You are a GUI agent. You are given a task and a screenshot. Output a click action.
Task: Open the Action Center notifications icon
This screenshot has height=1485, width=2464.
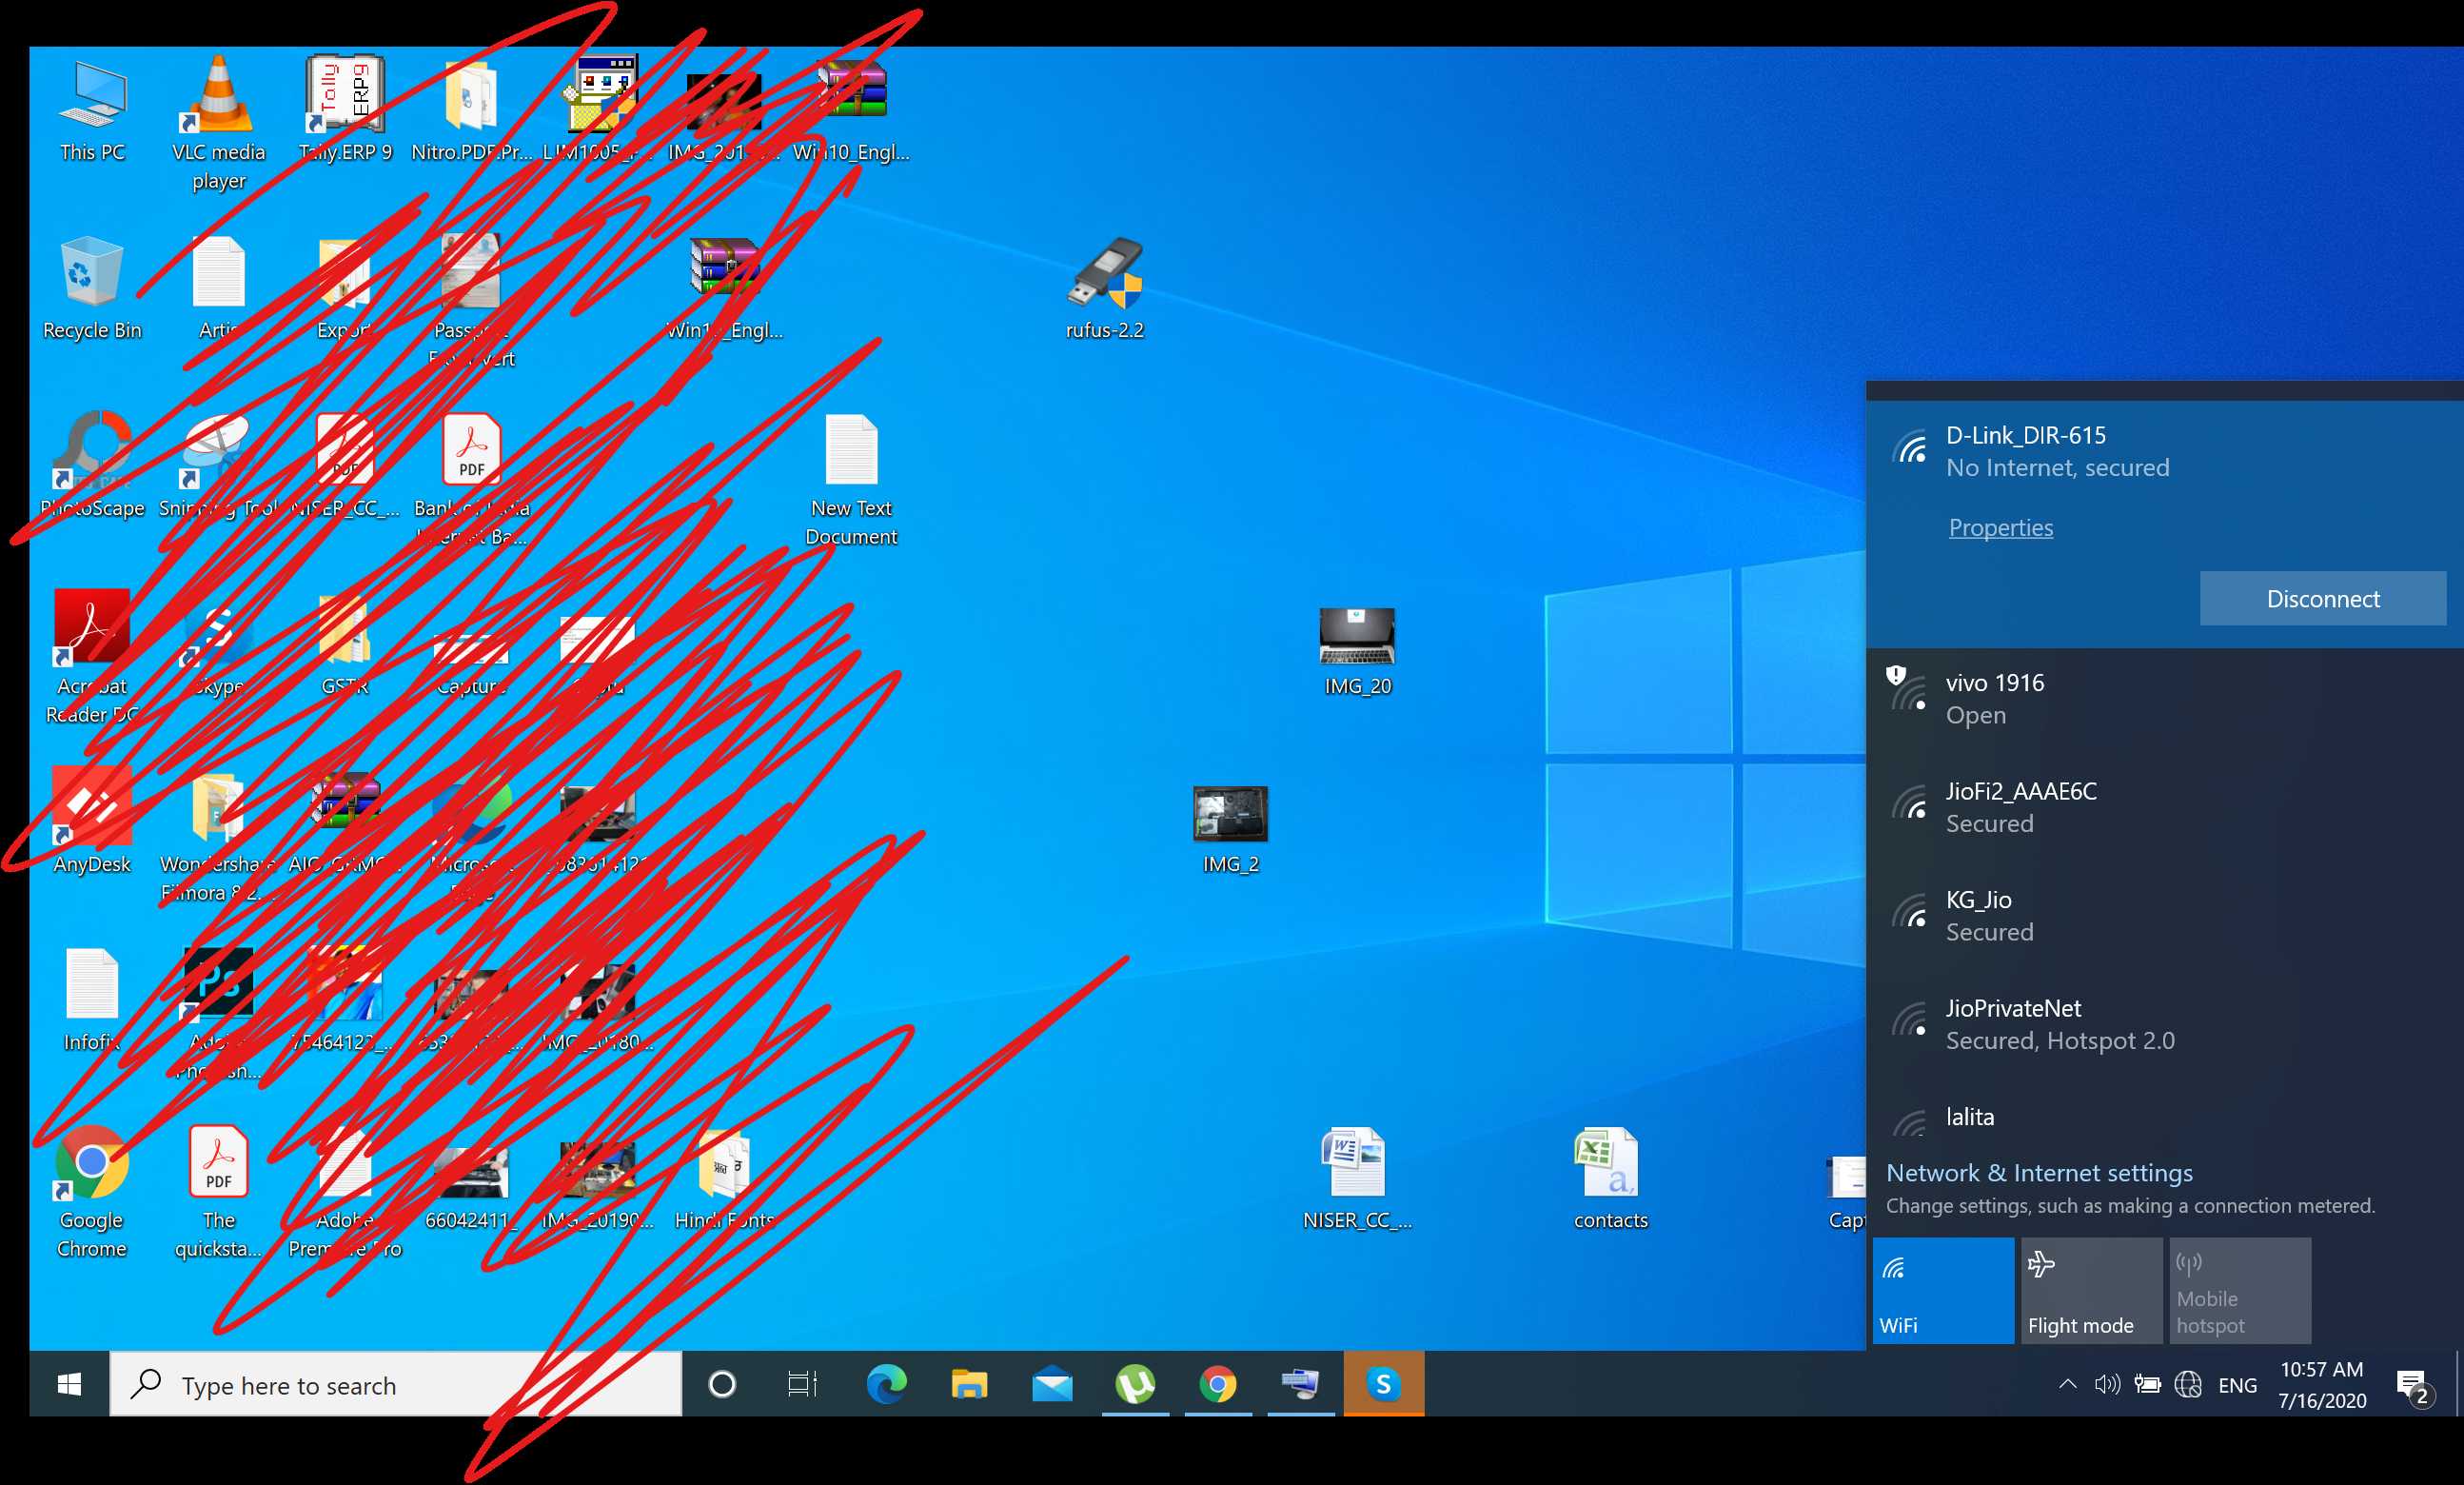2414,1386
